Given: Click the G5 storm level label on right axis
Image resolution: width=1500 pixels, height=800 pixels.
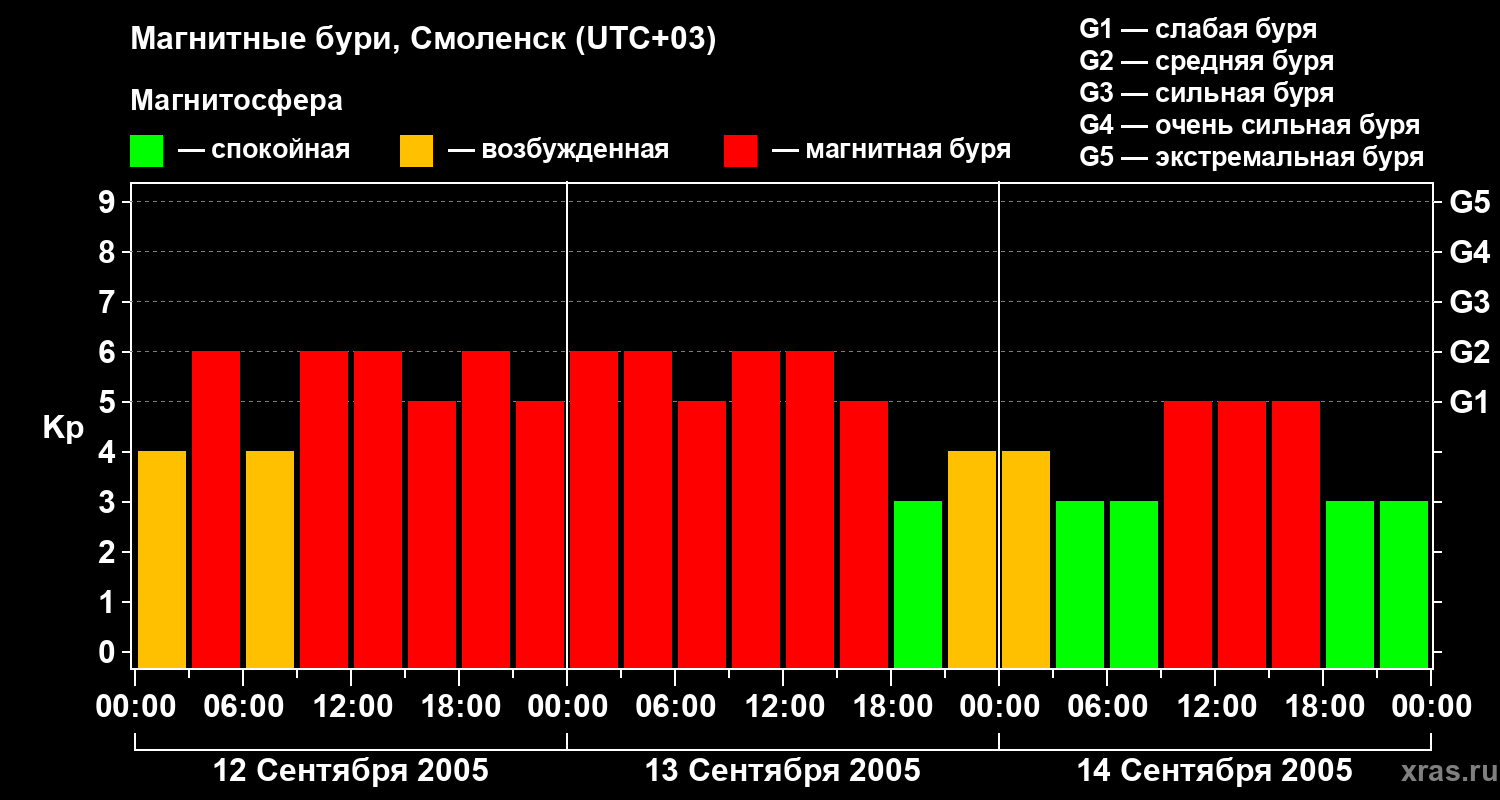Looking at the screenshot, I should pos(1469,202).
